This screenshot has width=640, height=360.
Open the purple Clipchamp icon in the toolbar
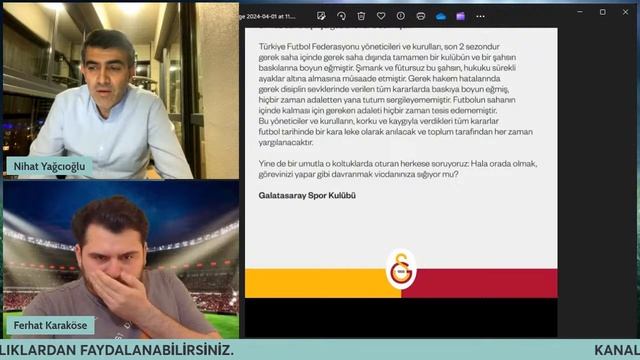(460, 16)
